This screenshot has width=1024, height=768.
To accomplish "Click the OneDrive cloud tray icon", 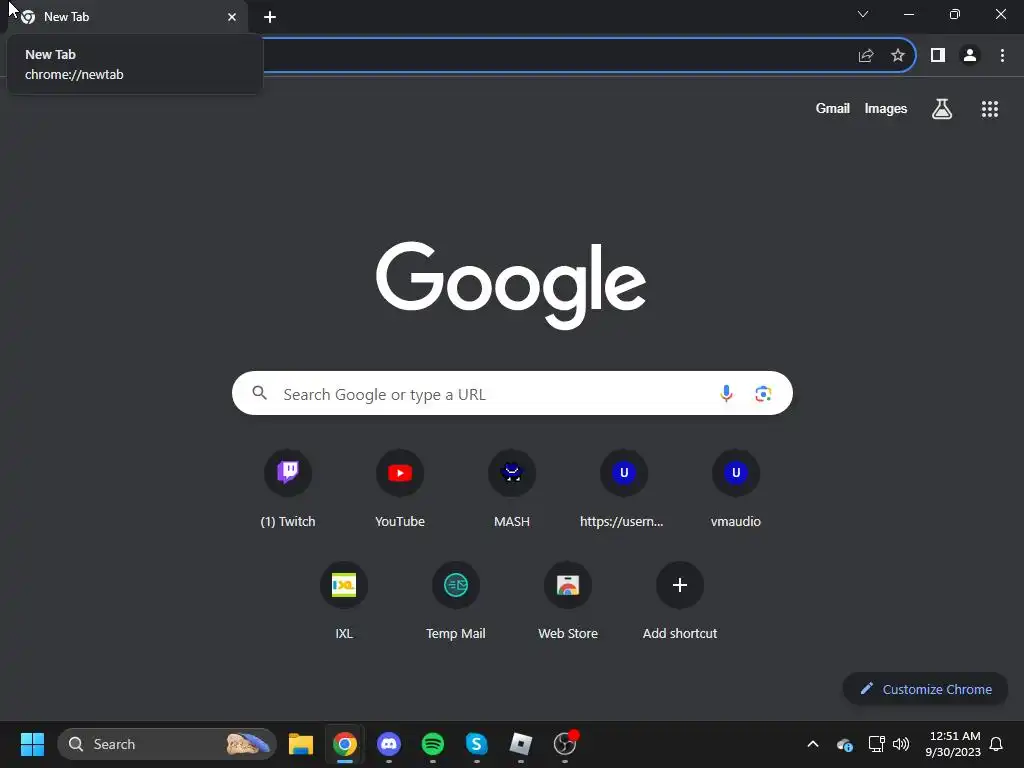I will click(x=844, y=744).
